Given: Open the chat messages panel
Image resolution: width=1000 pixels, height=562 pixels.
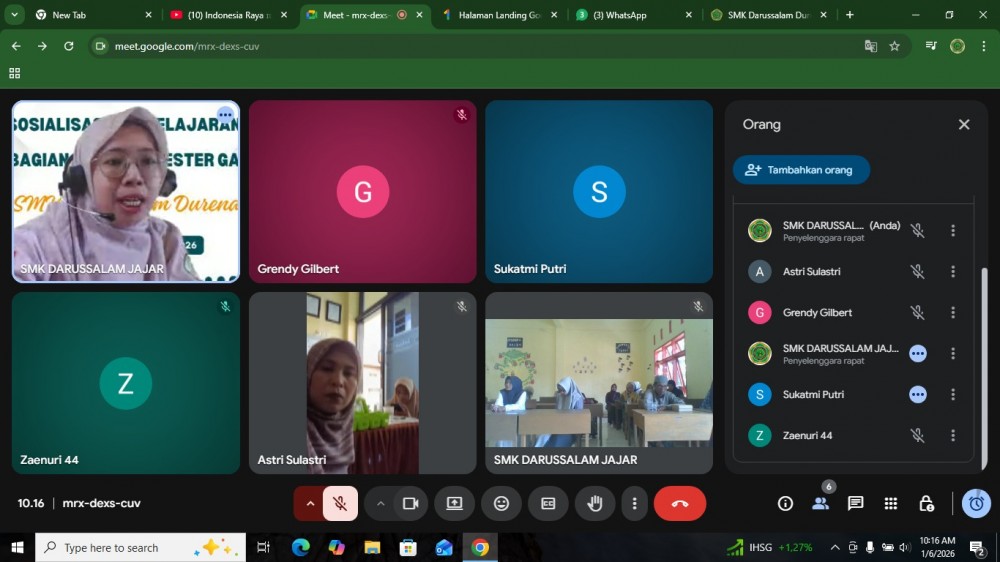Looking at the screenshot, I should (x=855, y=504).
